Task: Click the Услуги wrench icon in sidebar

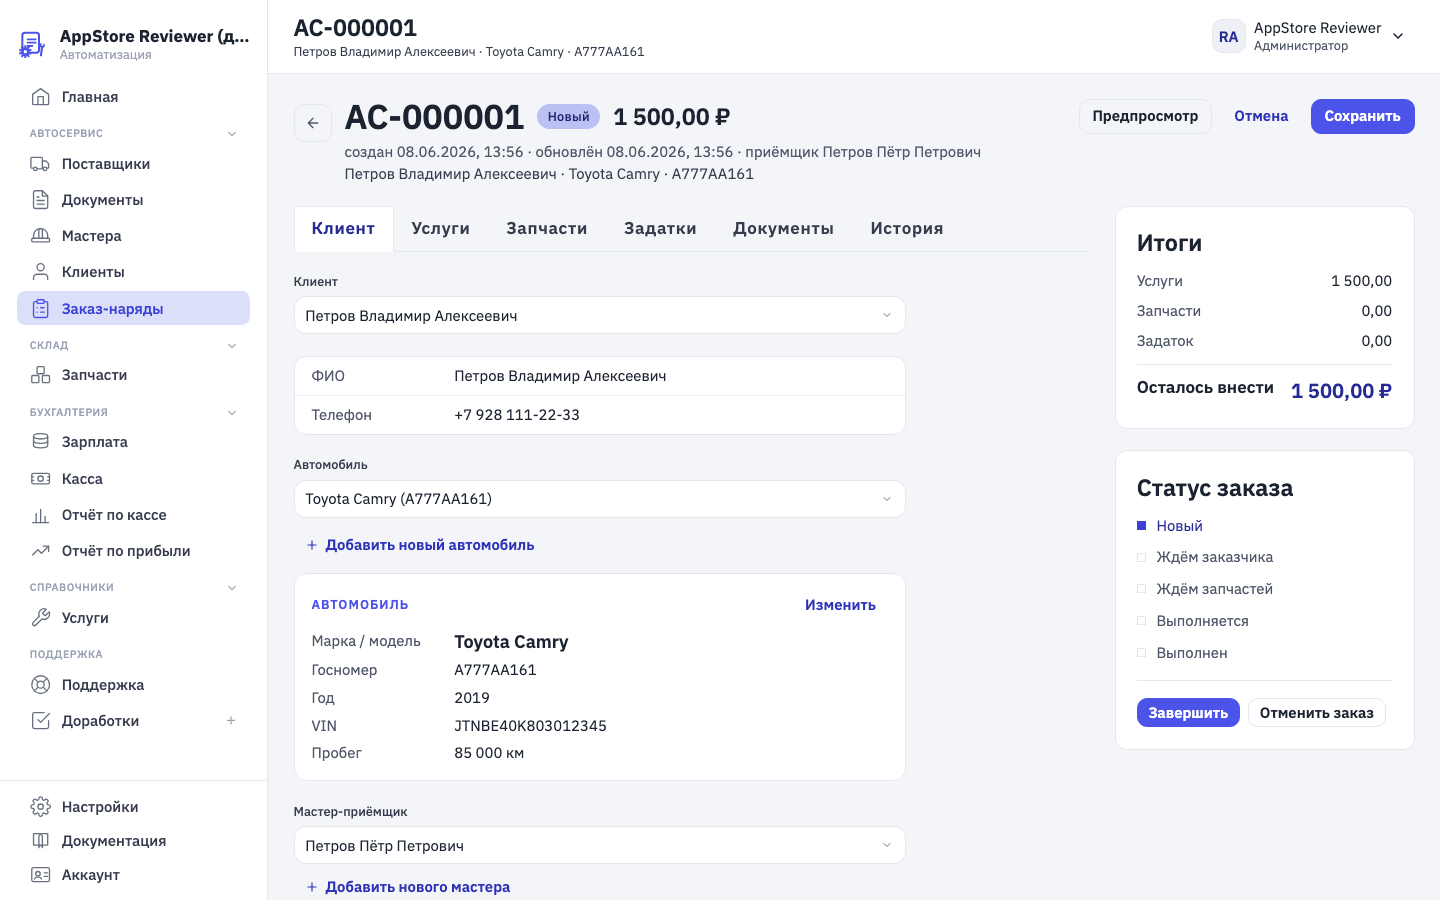Action: click(x=40, y=618)
